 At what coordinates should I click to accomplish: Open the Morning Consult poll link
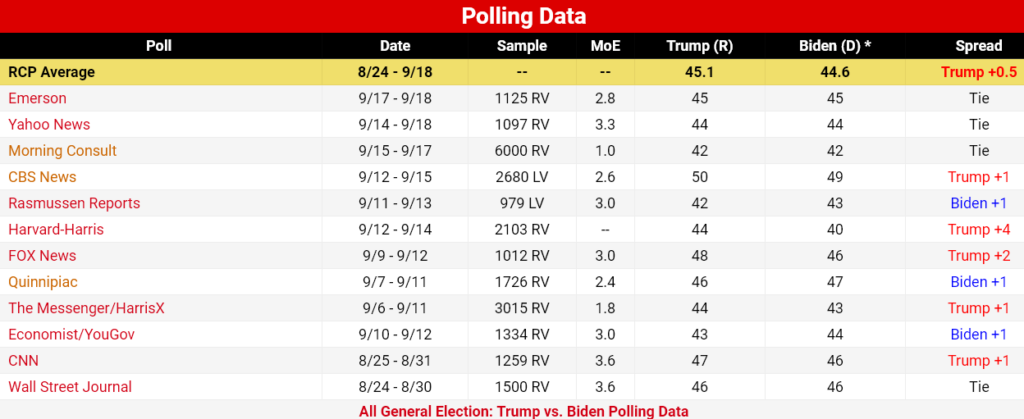pos(63,151)
